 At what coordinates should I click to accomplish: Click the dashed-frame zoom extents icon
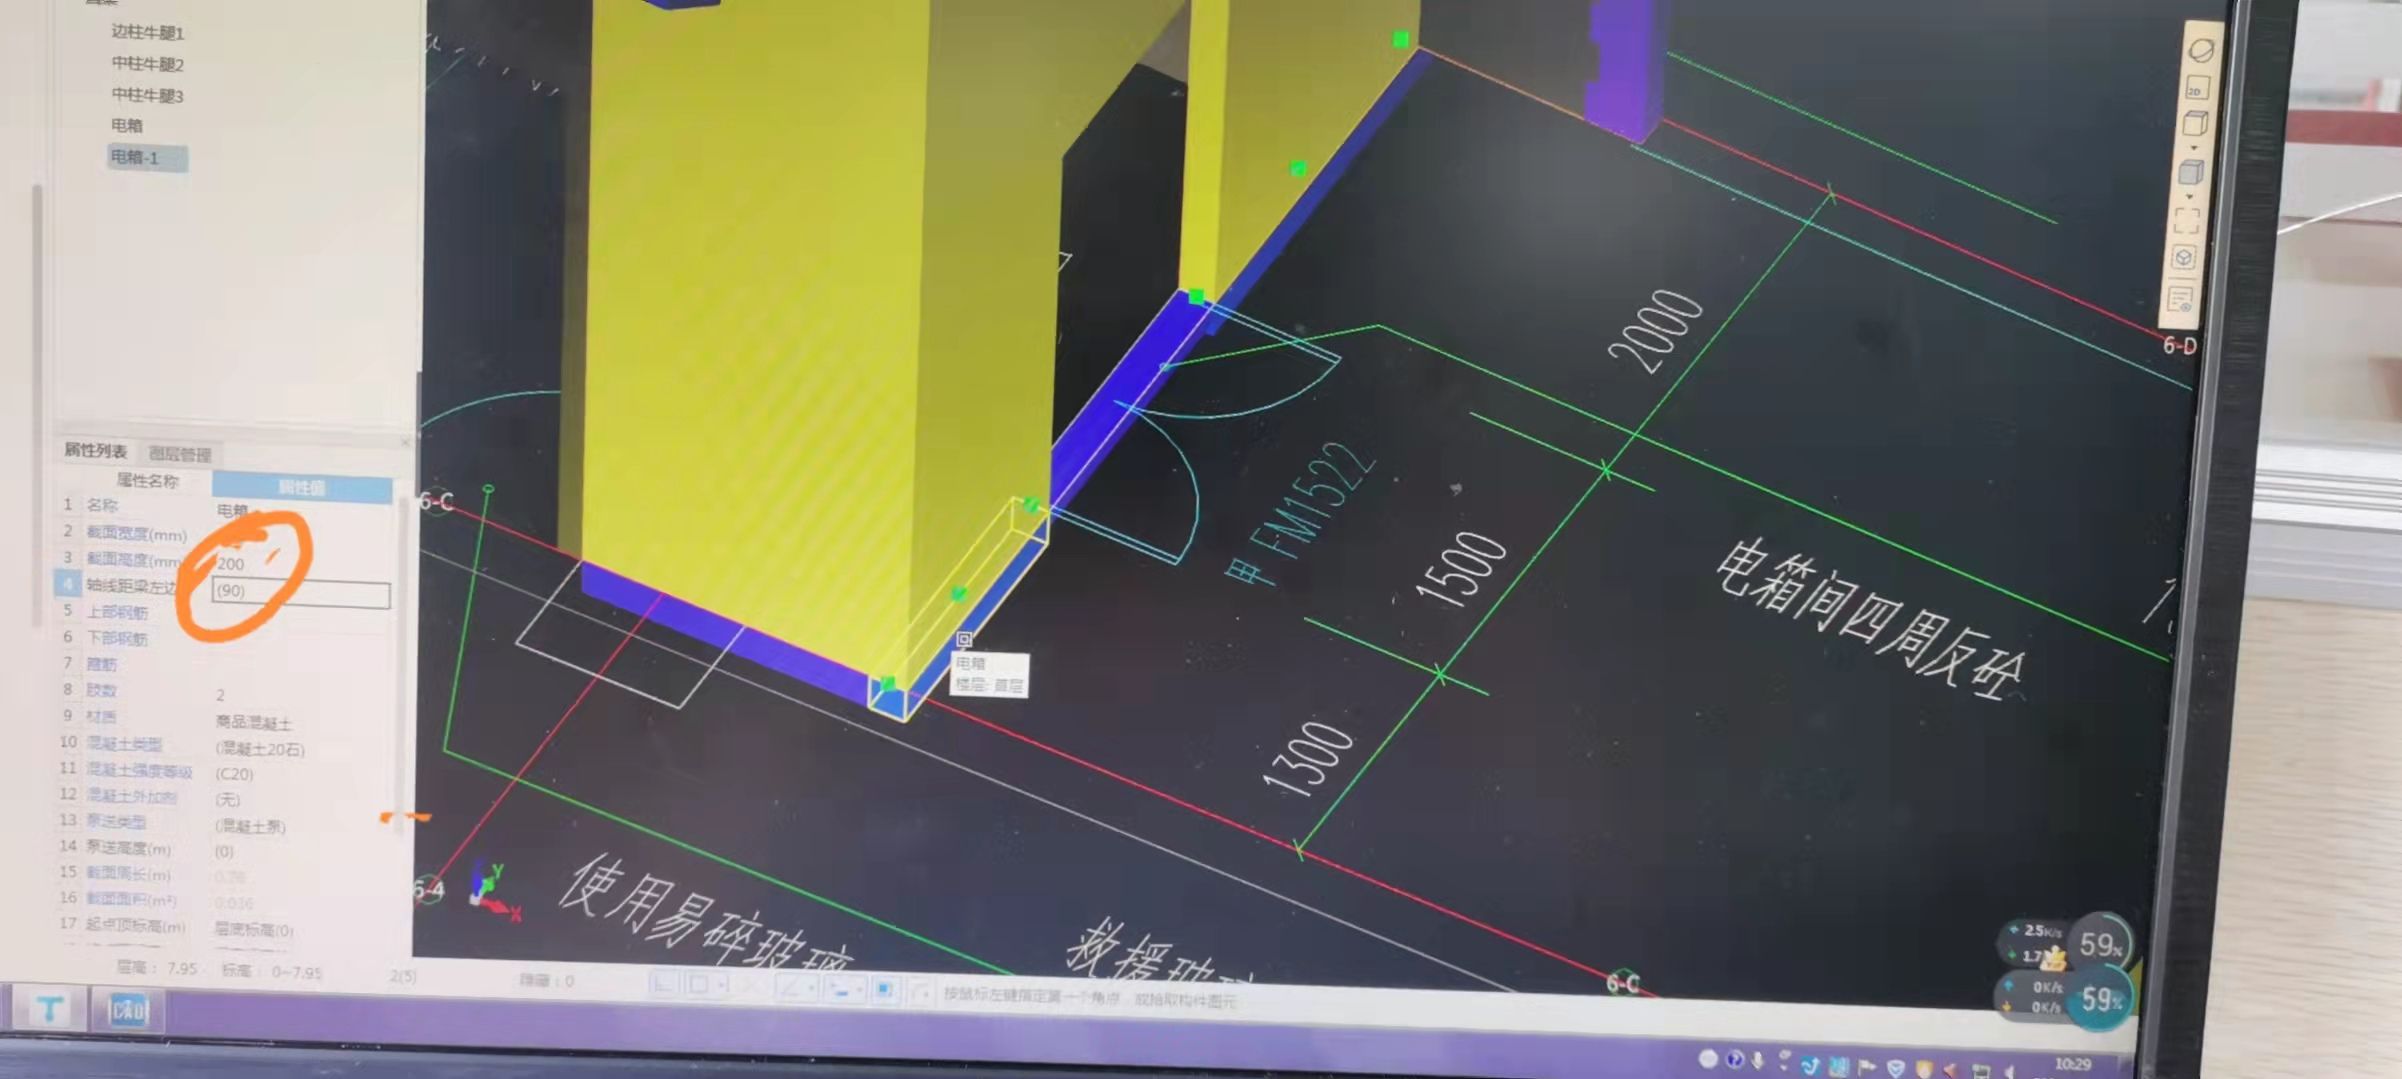[x=2187, y=220]
